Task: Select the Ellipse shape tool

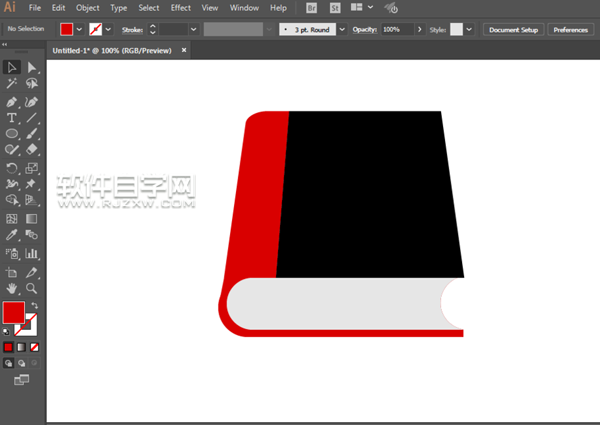Action: click(12, 134)
